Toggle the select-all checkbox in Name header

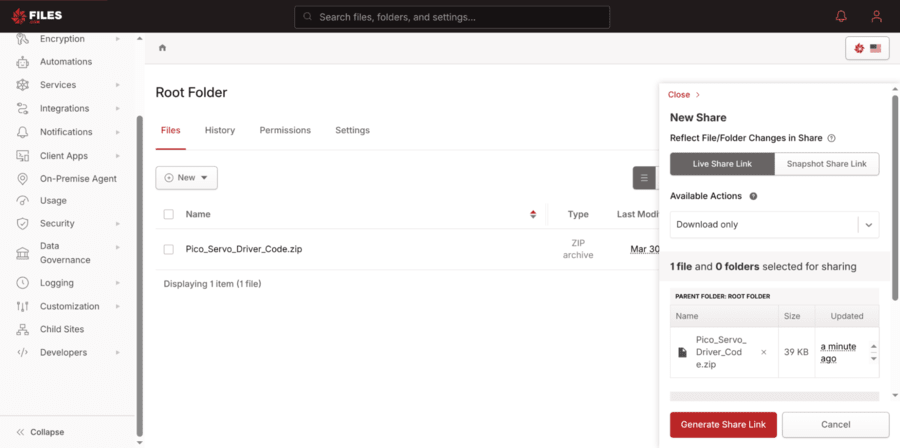[168, 214]
